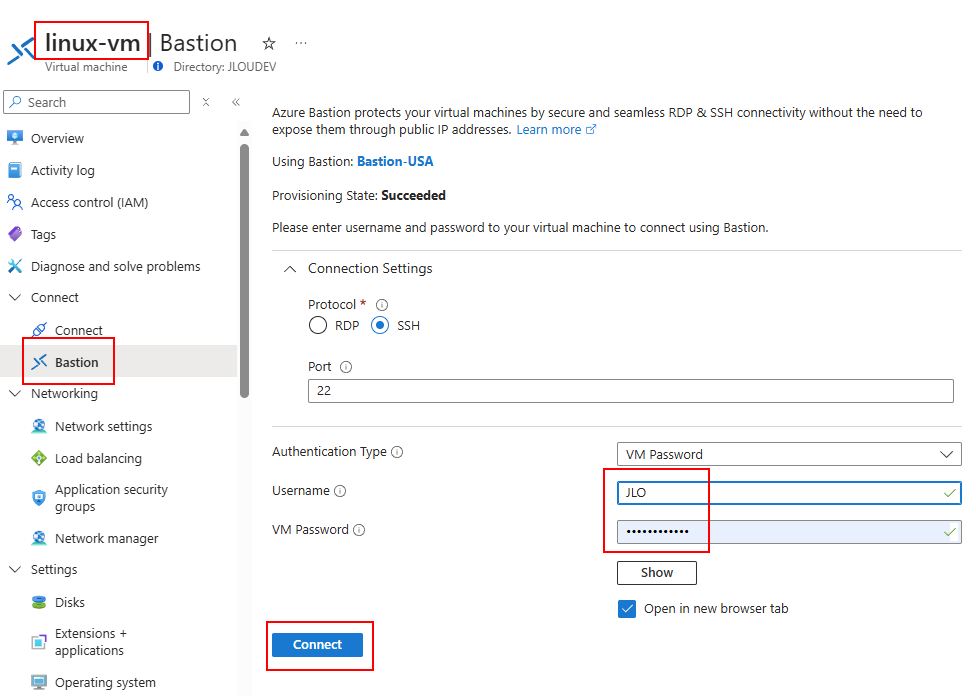The height and width of the screenshot is (696, 976).
Task: Click the Connect plug icon in sidebar
Action: point(39,329)
